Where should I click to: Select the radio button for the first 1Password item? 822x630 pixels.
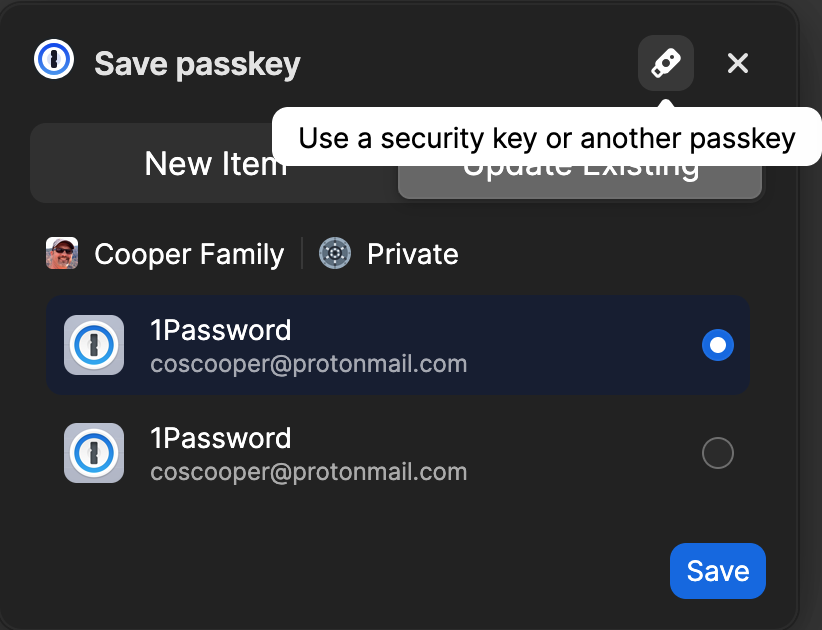click(718, 345)
